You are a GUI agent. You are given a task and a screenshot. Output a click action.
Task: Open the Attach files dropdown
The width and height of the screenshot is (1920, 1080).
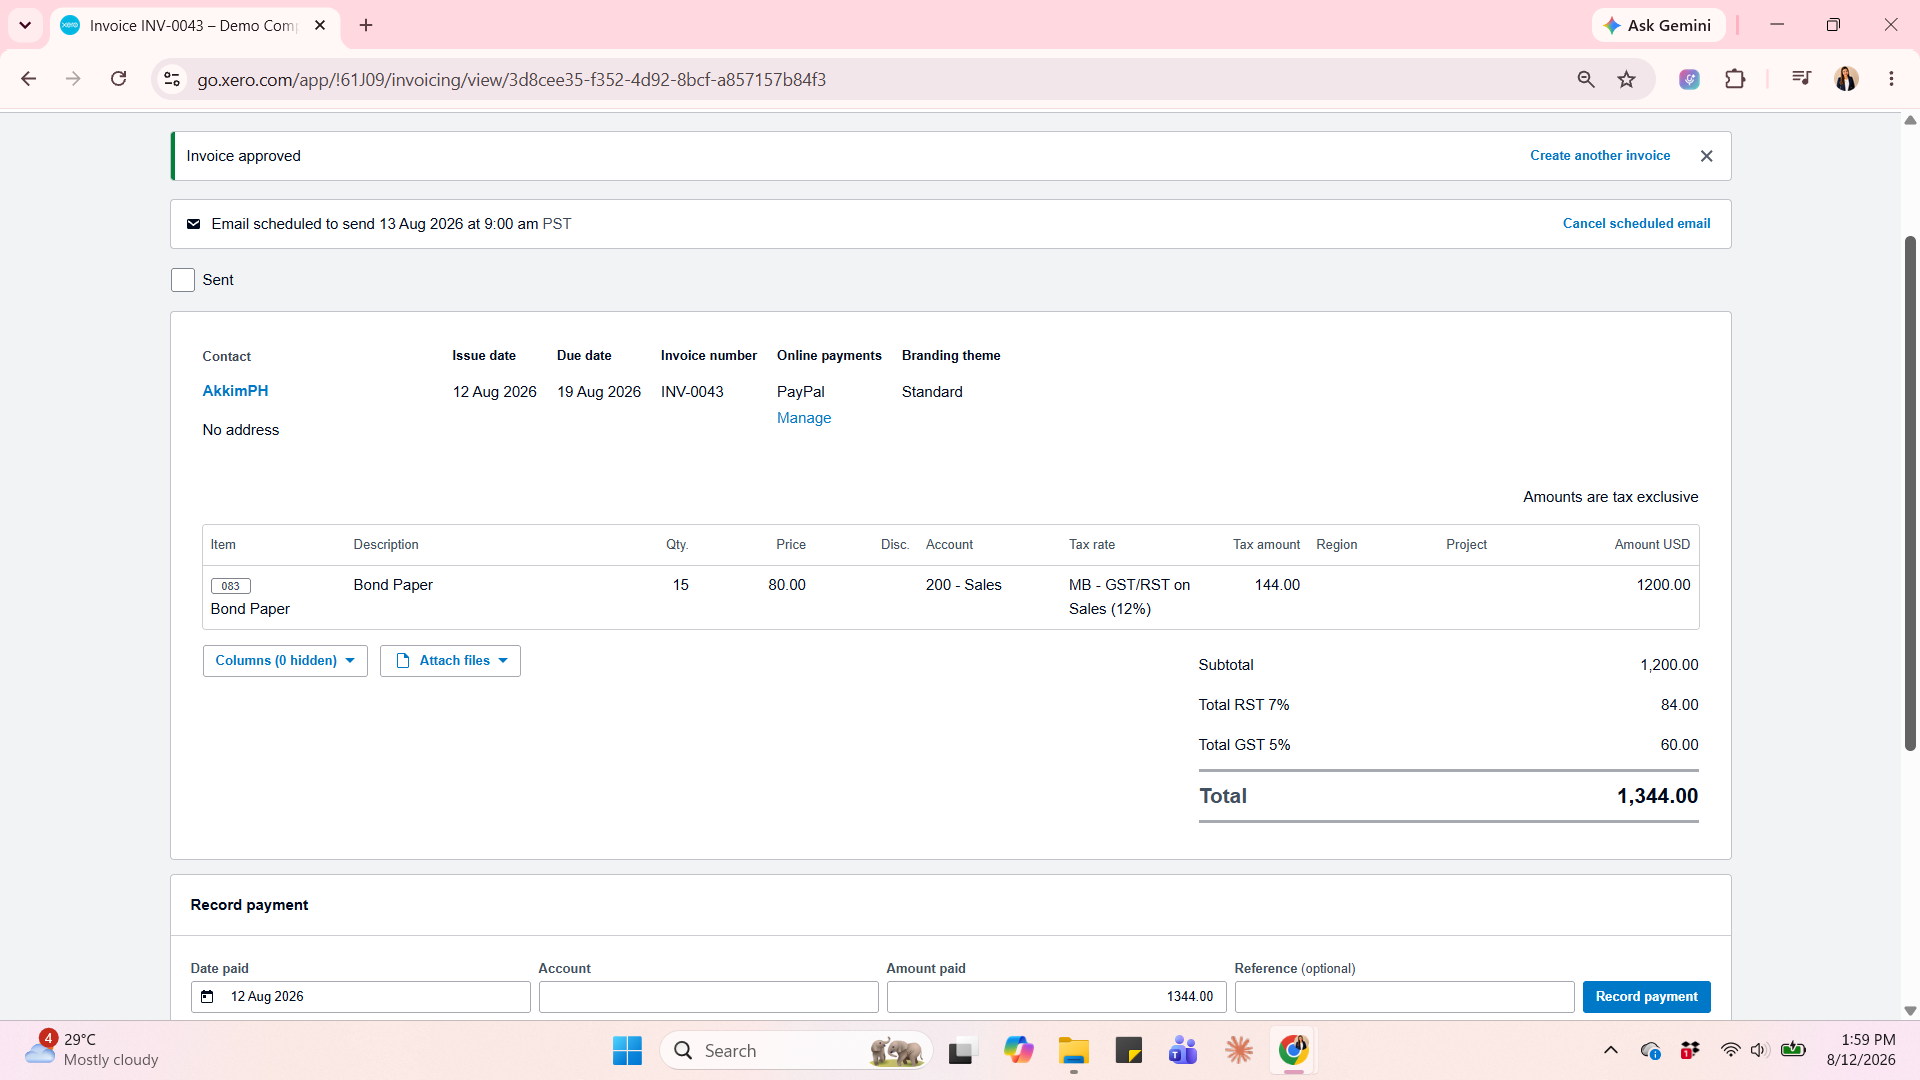click(x=450, y=661)
